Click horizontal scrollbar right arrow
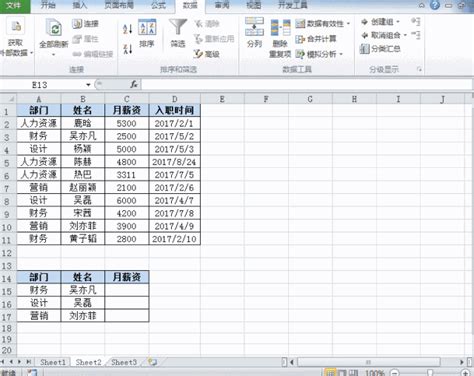This screenshot has height=376, width=474. click(x=462, y=362)
